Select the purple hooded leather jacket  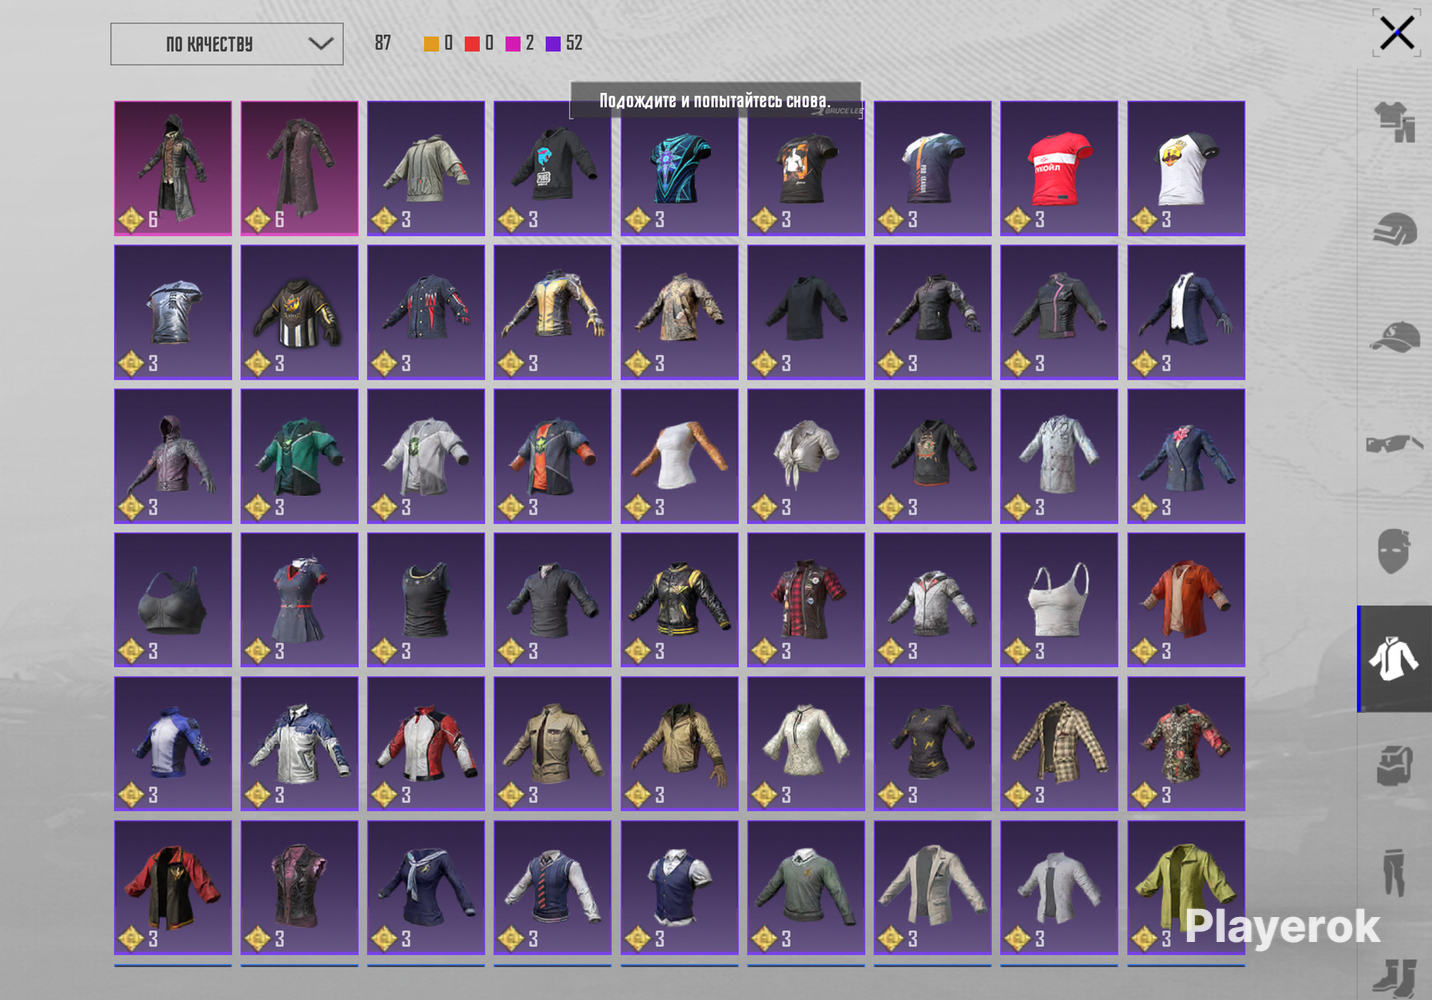pos(173,456)
